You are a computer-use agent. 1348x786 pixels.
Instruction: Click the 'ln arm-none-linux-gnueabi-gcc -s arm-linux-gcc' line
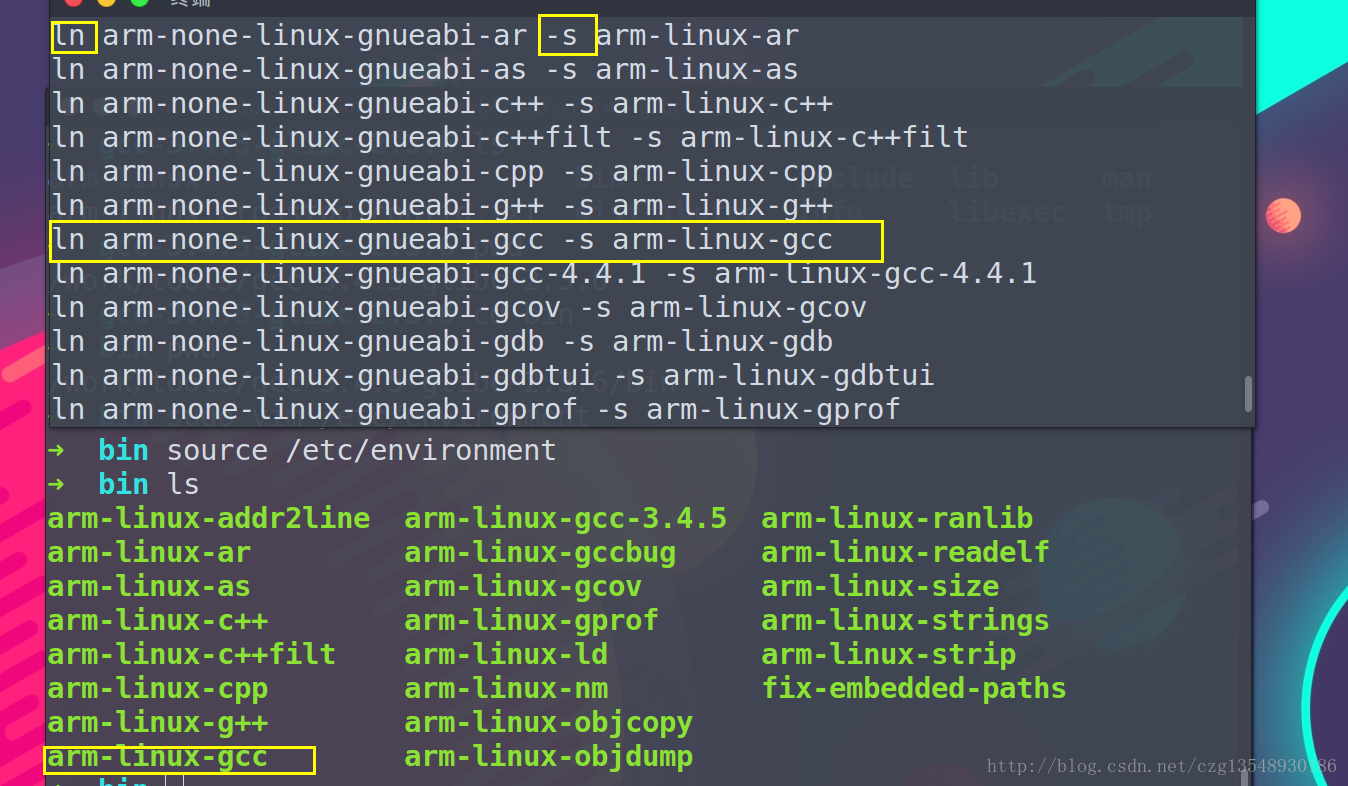[x=443, y=240]
